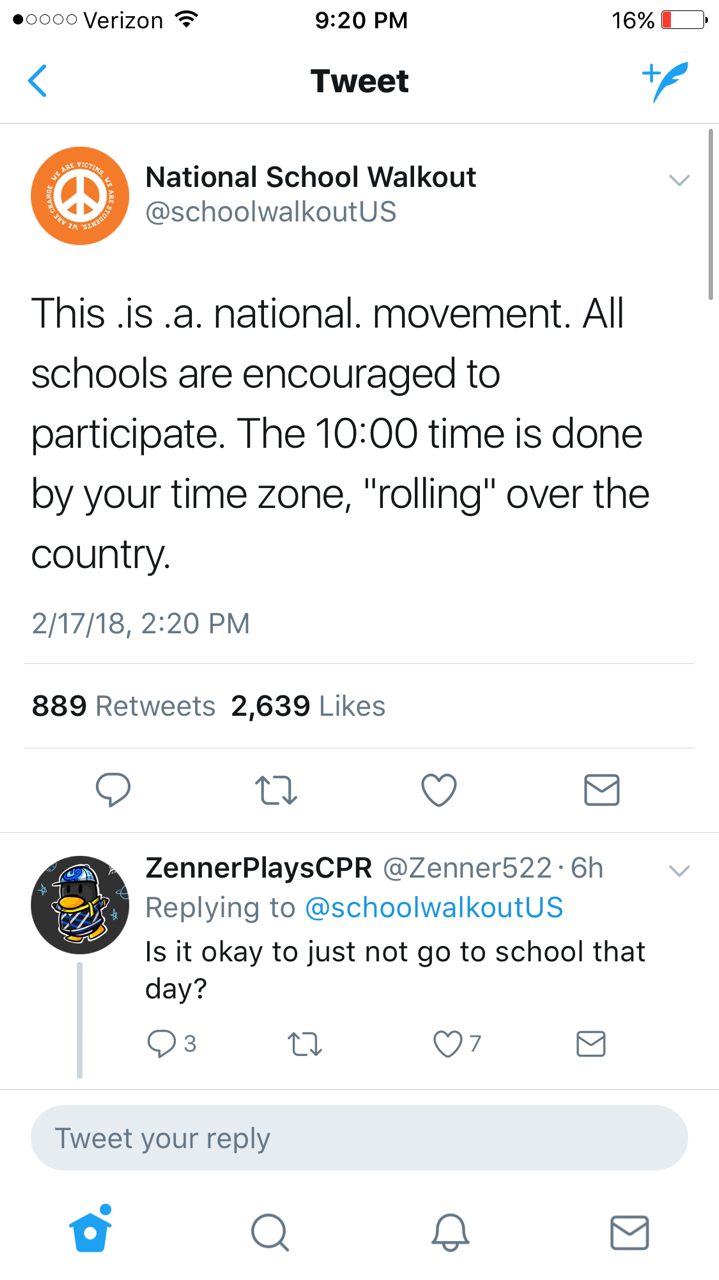Screen dimensions: 719x1280
Task: Tap the @schoolwalkoutUS mention link
Action: (x=434, y=907)
